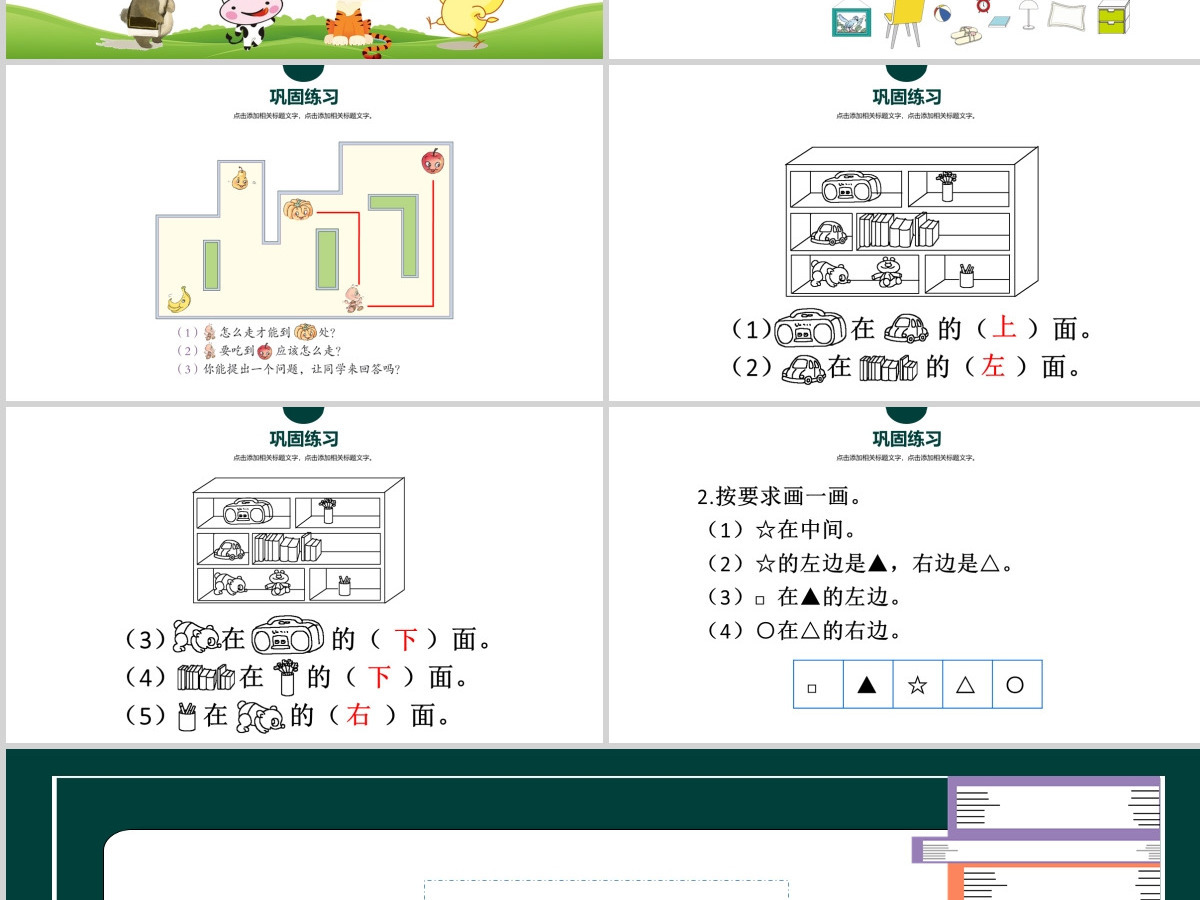1200x900 pixels.
Task: Select the framed picture icon
Action: 851,22
